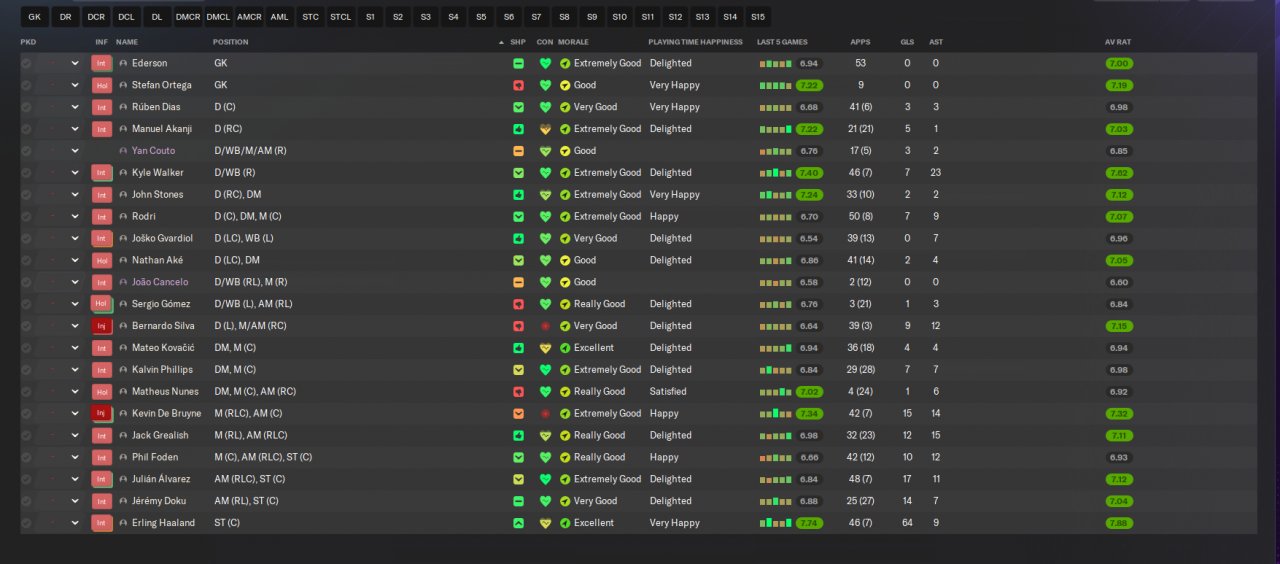Viewport: 1280px width, 564px height.
Task: Click Kyle Walker's green morale icon
Action: pos(565,173)
